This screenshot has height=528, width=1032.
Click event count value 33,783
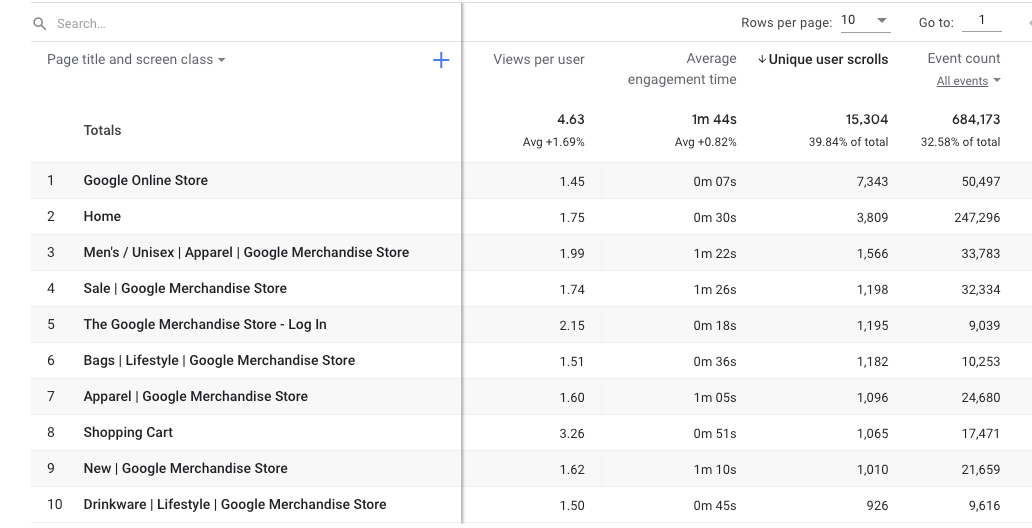(x=981, y=253)
